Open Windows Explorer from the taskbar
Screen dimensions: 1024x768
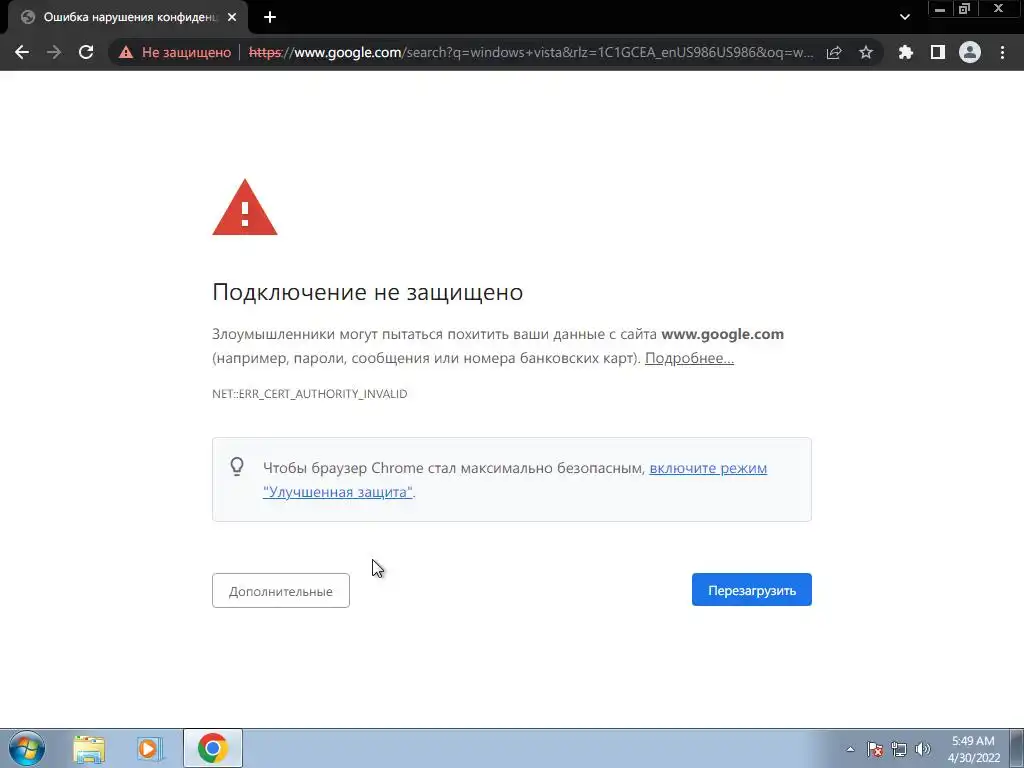click(x=89, y=748)
